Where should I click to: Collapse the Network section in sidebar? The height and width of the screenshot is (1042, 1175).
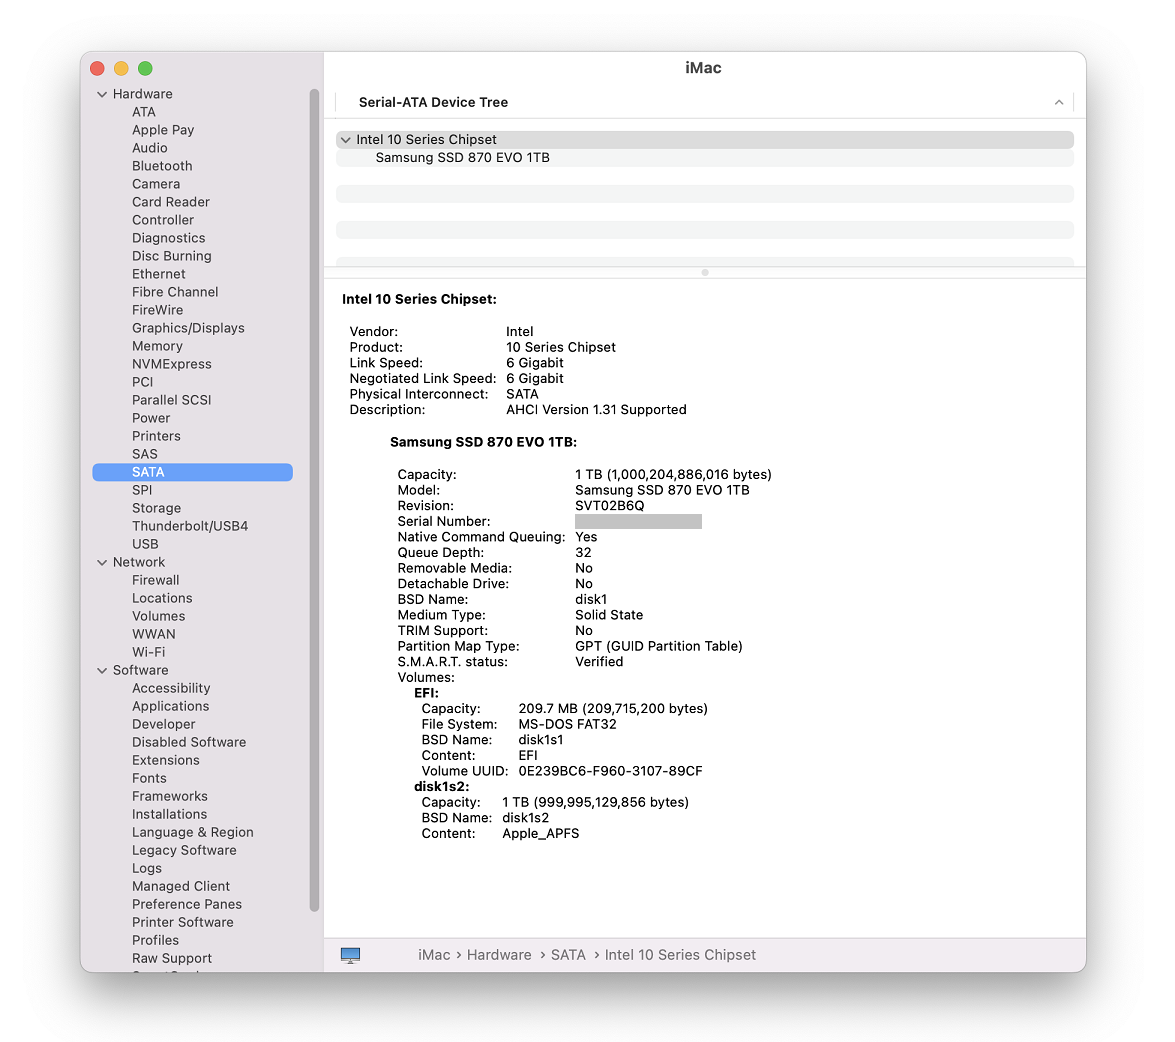click(x=102, y=563)
